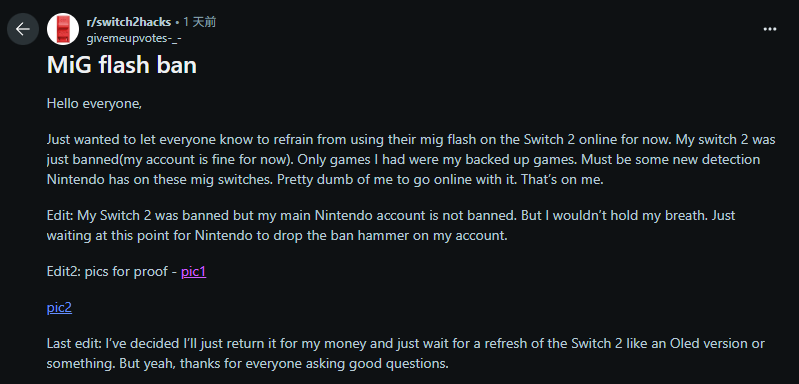Click the words 'Last edit:' in the post

[x=74, y=344]
